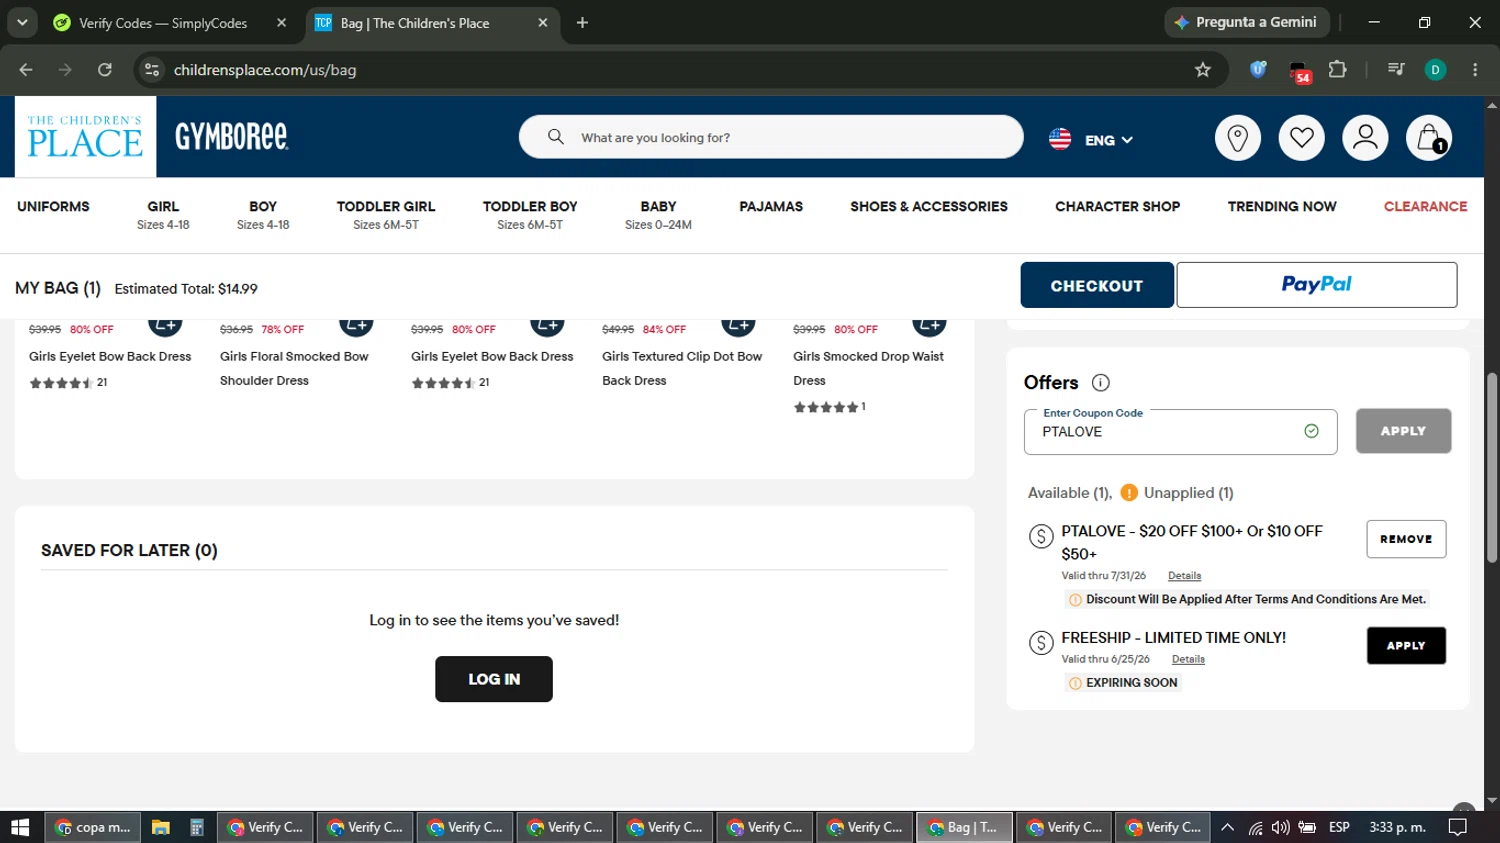
Task: Open the Calculator in the taskbar
Action: coord(197,827)
